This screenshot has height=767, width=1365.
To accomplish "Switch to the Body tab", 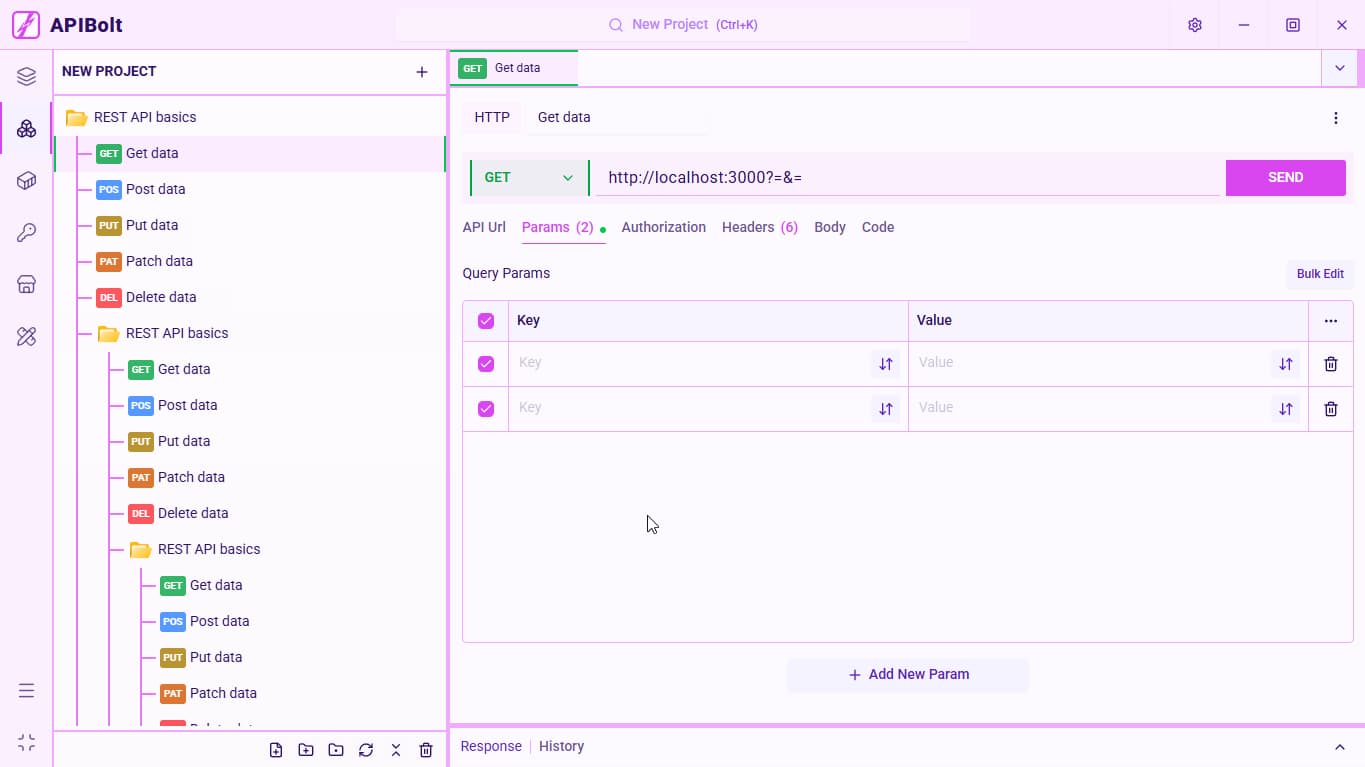I will (830, 227).
